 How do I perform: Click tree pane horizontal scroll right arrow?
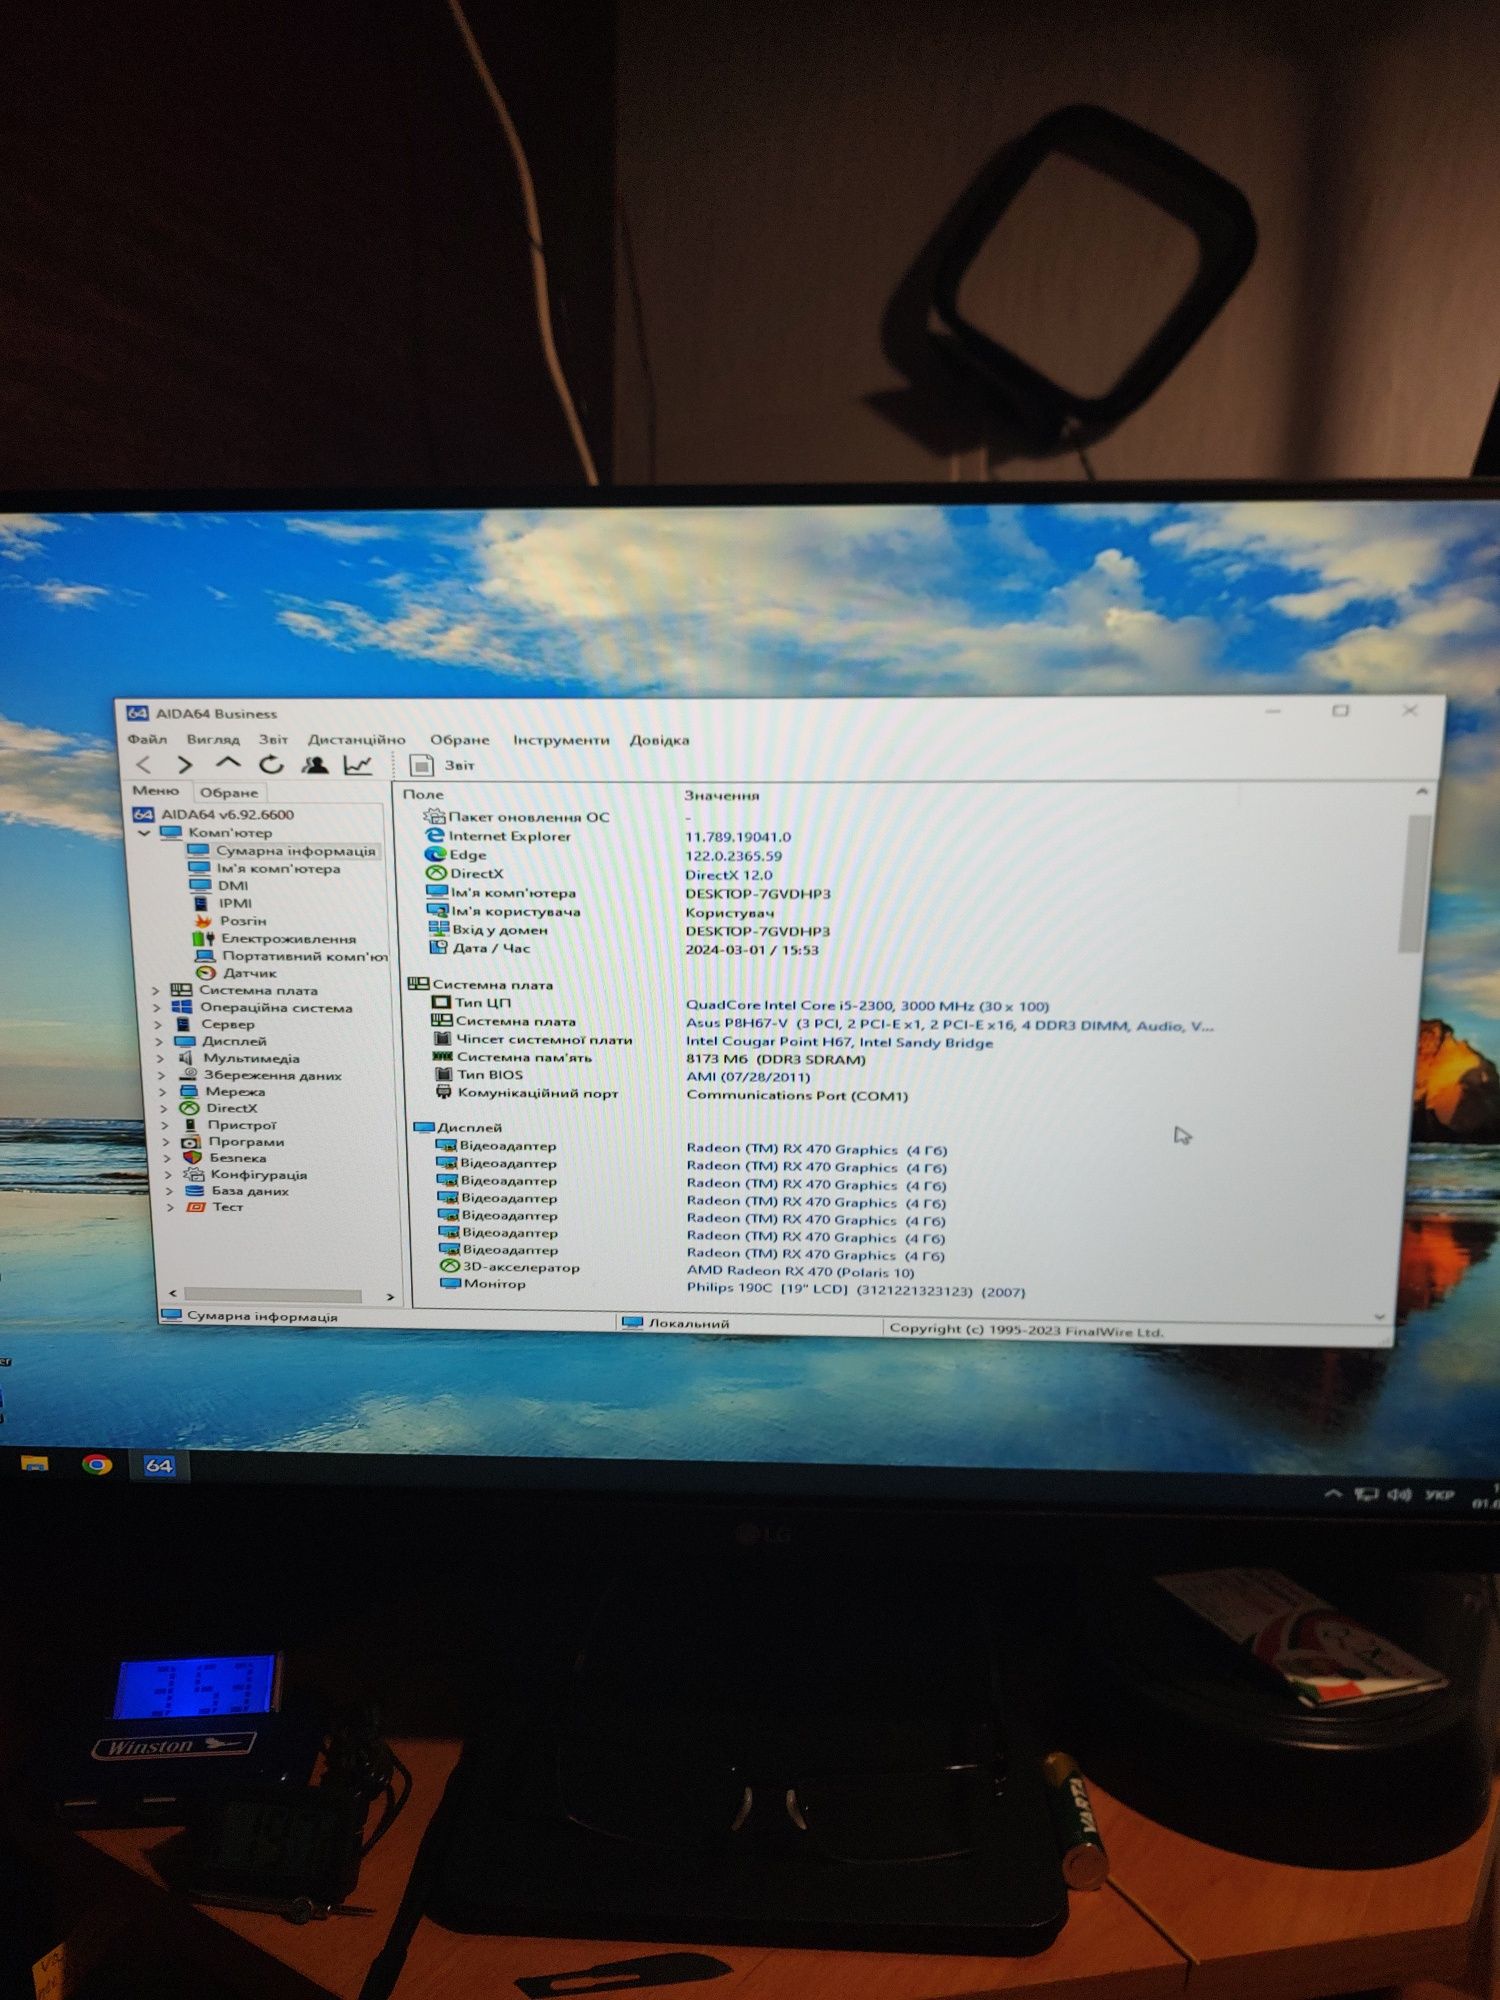tap(390, 1297)
